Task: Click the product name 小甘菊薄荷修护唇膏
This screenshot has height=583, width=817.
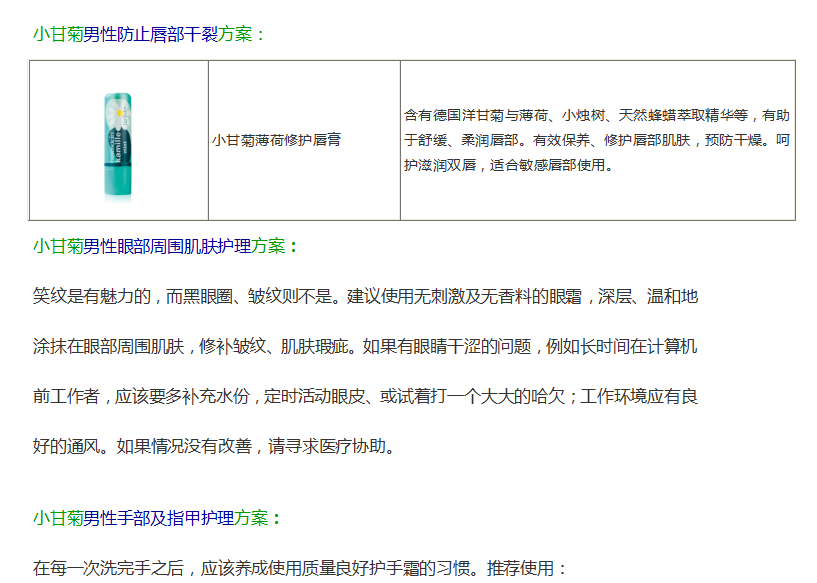Action: (x=276, y=140)
